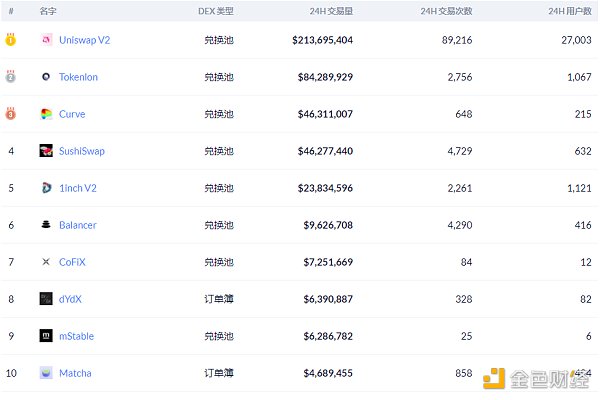Sort by 24H 交易量 column header

(331, 10)
